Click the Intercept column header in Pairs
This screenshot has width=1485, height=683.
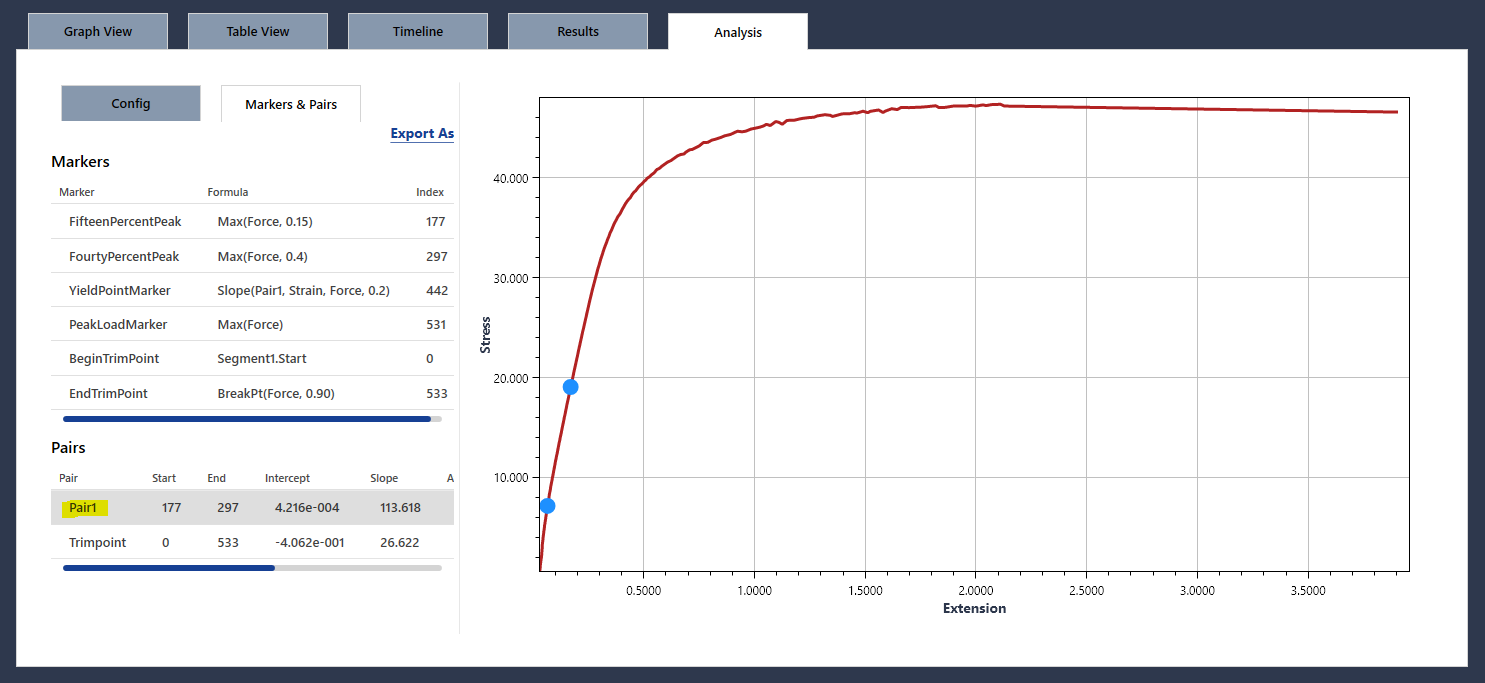pos(287,478)
